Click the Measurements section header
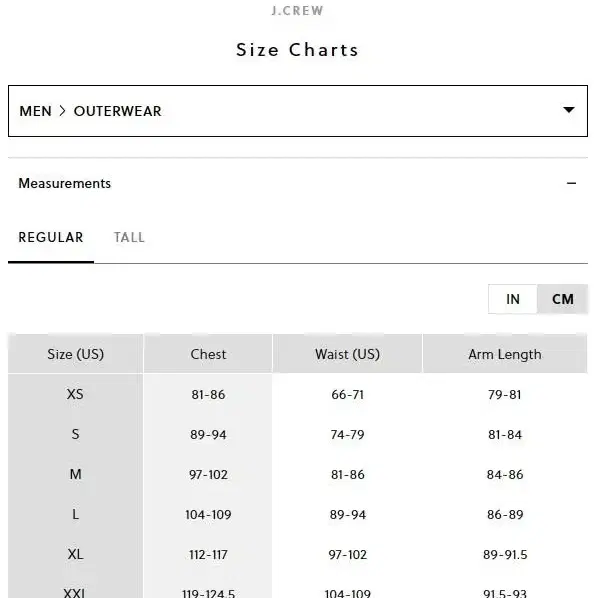Screen dimensions: 598x598 [297, 183]
